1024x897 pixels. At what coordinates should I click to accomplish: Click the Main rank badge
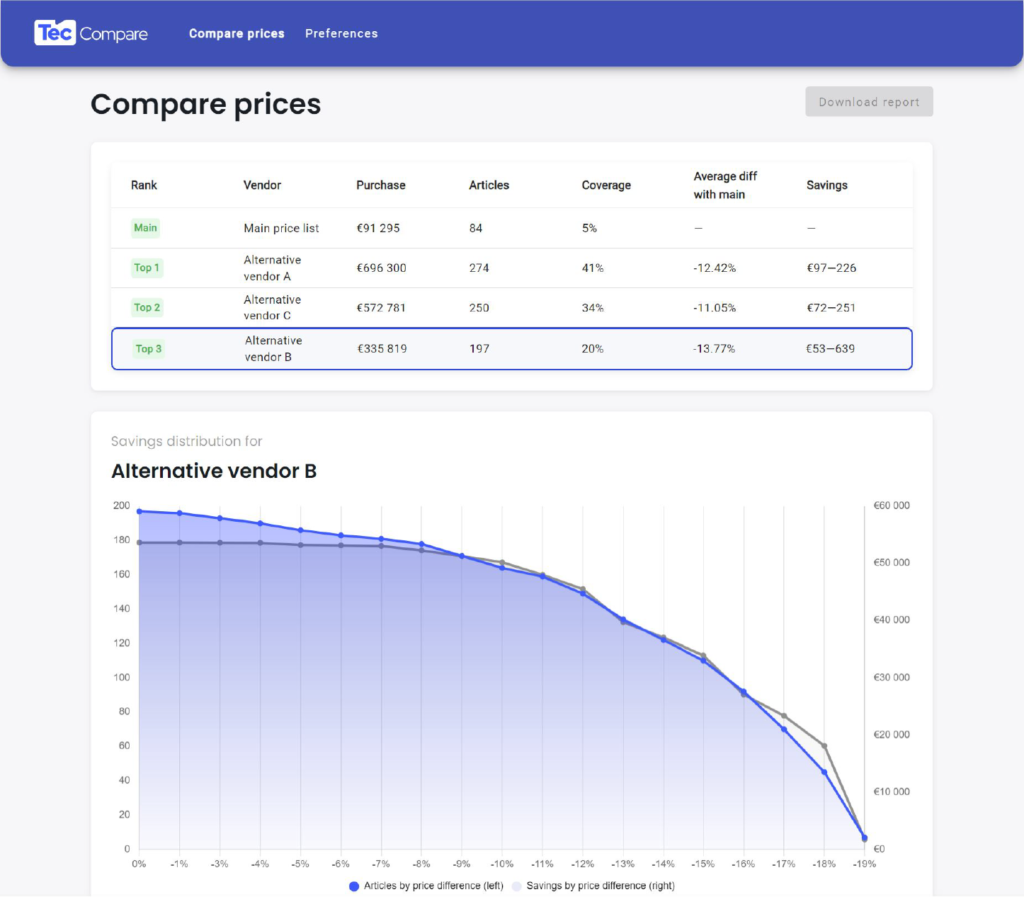pos(145,228)
